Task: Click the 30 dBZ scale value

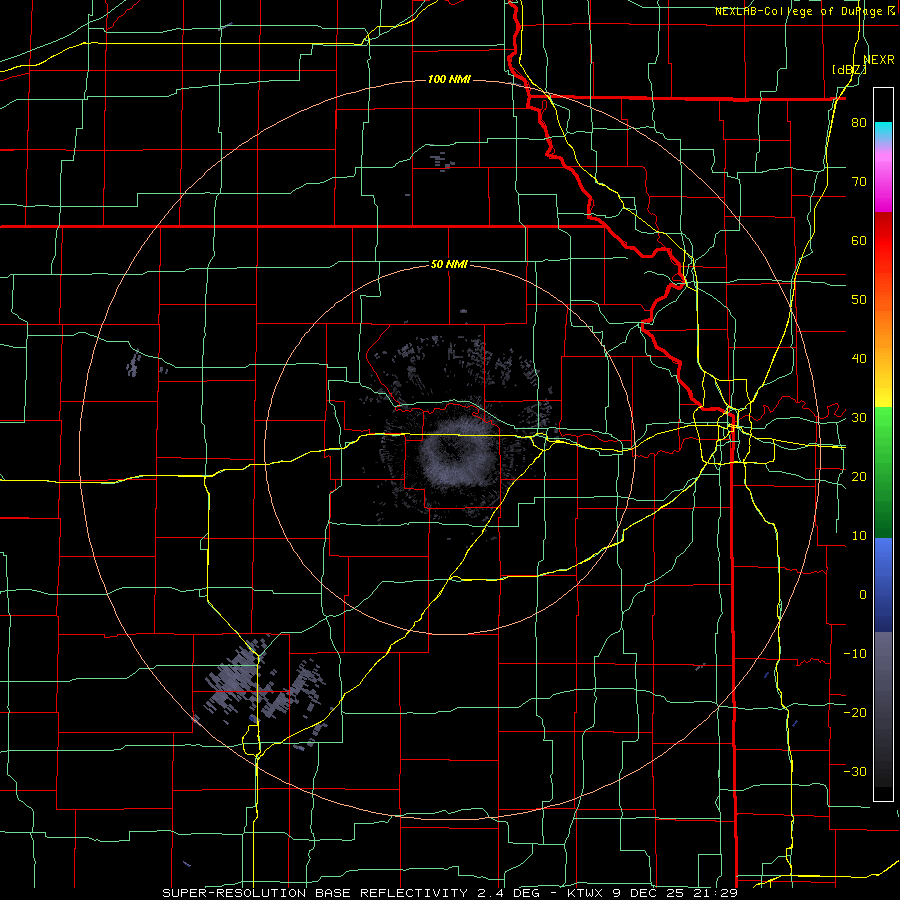Action: tap(859, 418)
